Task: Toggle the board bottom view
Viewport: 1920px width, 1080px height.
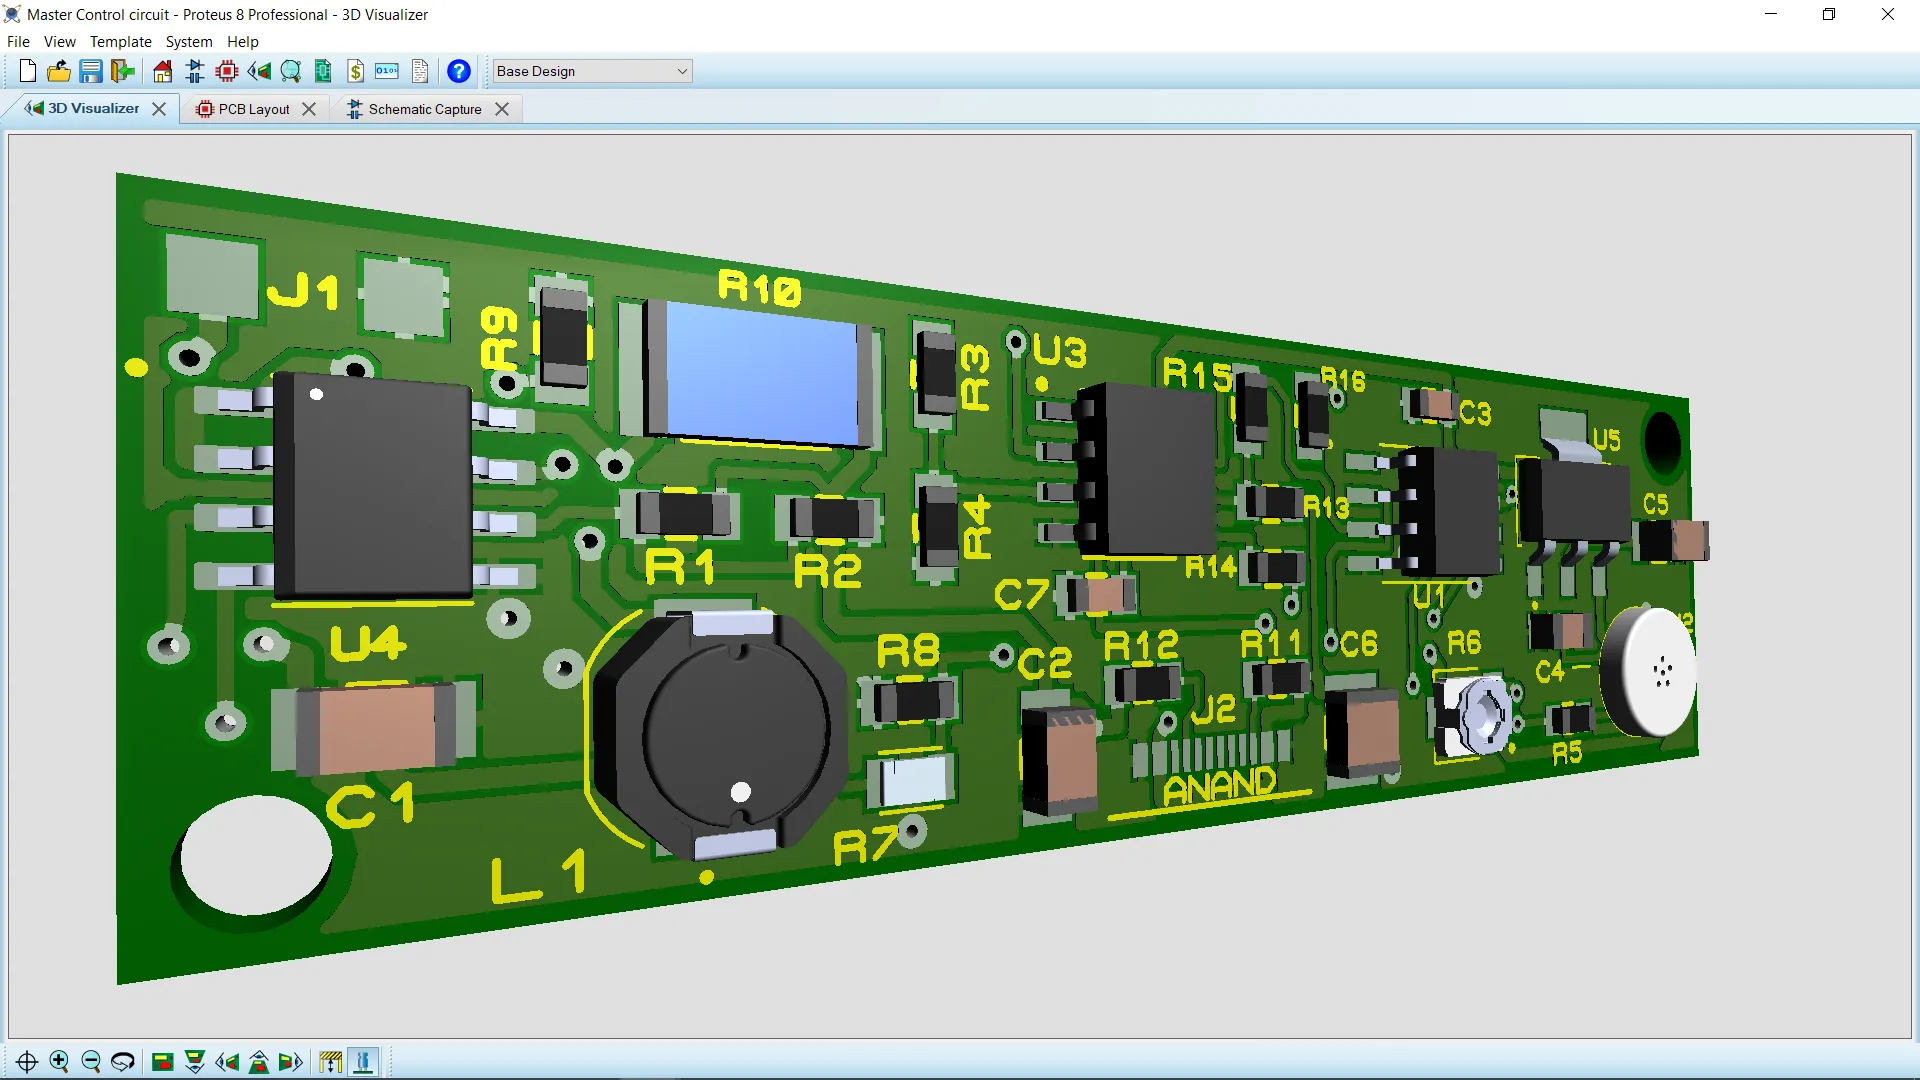Action: (194, 1061)
